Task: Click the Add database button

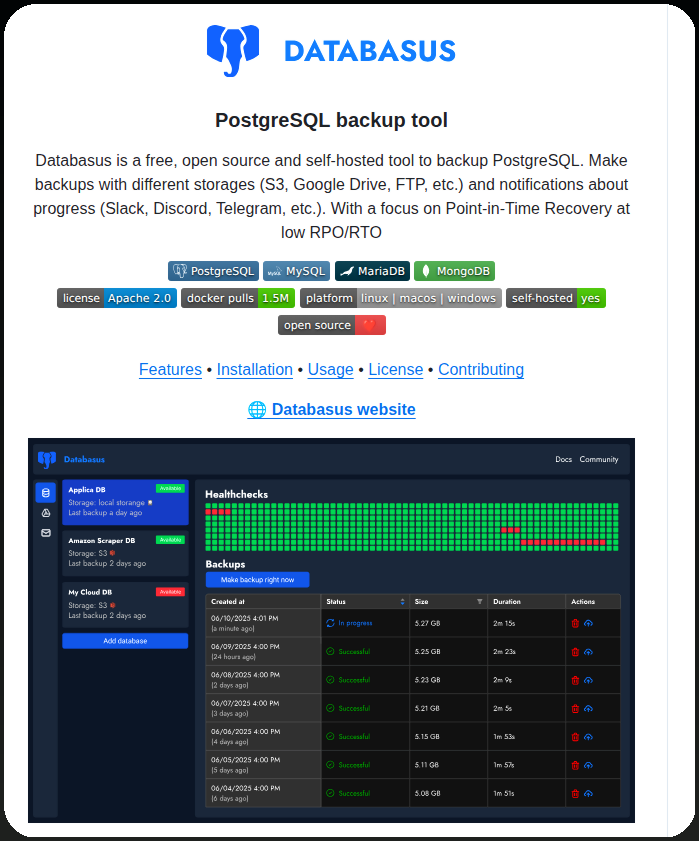Action: point(125,641)
